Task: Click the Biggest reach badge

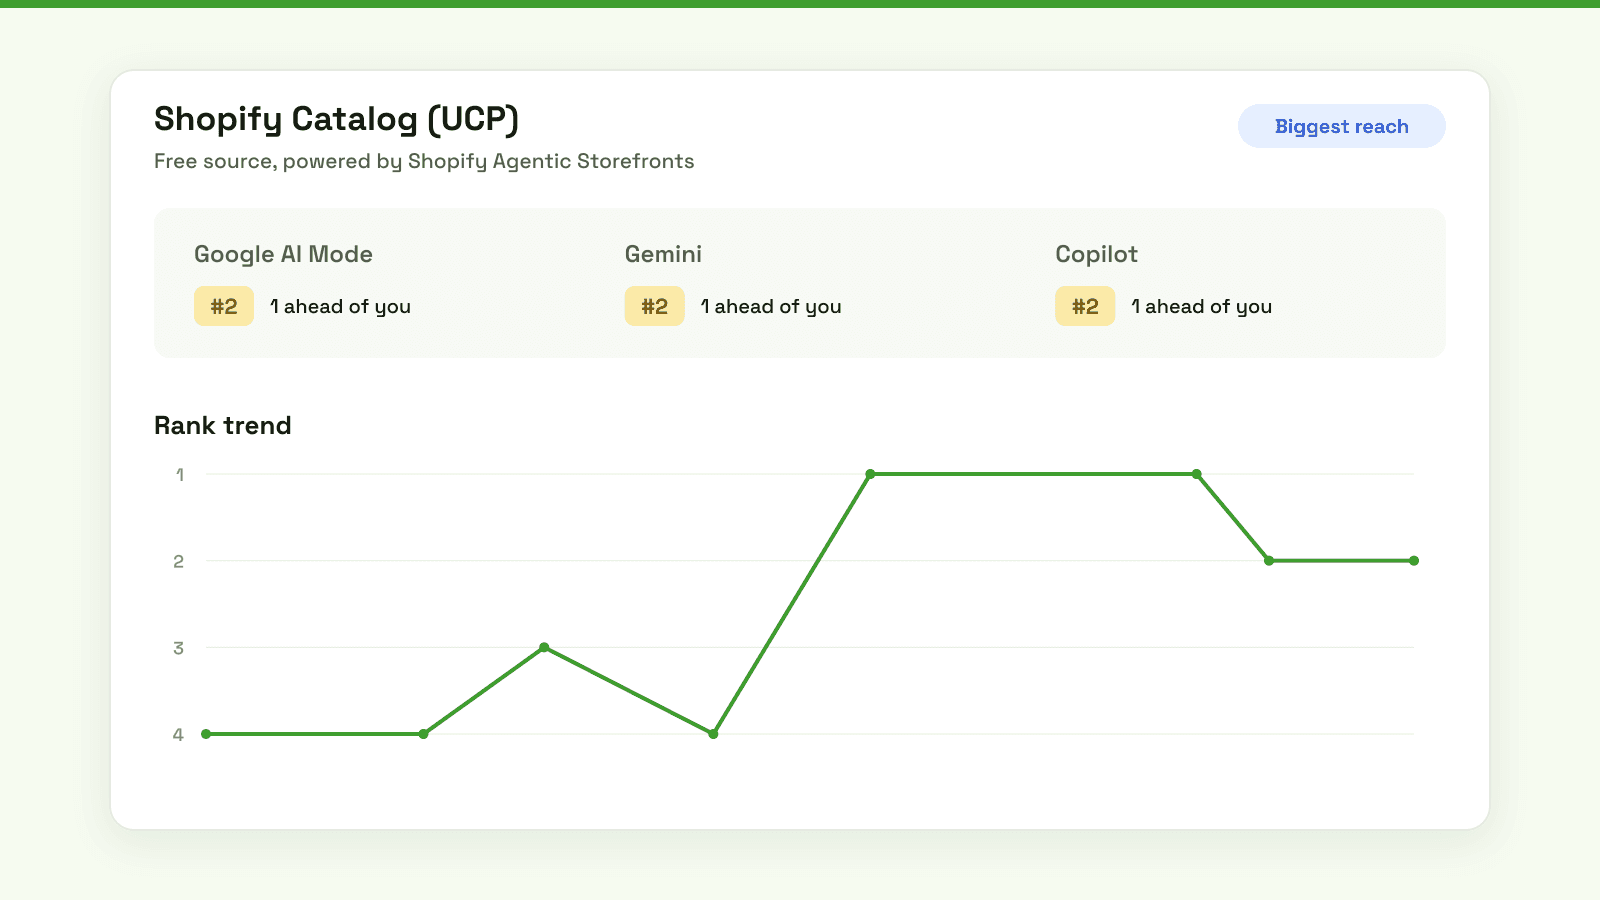Action: click(1341, 126)
